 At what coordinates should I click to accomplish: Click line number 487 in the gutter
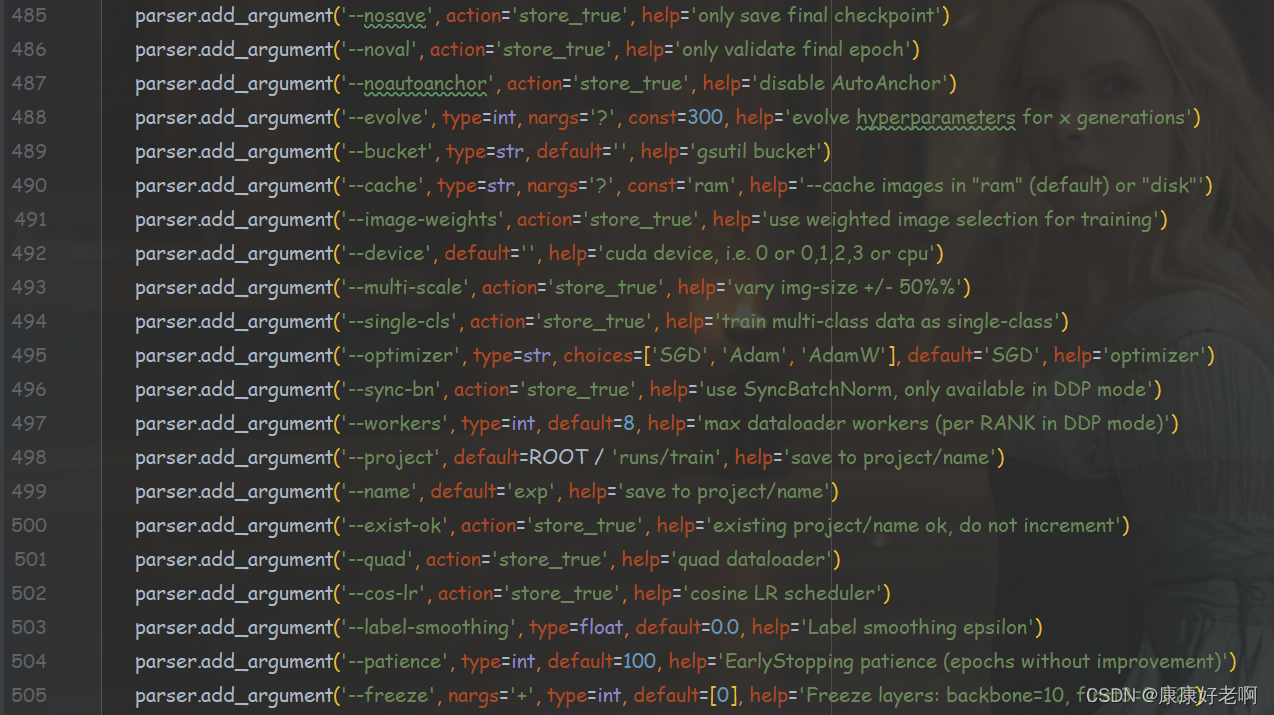(29, 83)
